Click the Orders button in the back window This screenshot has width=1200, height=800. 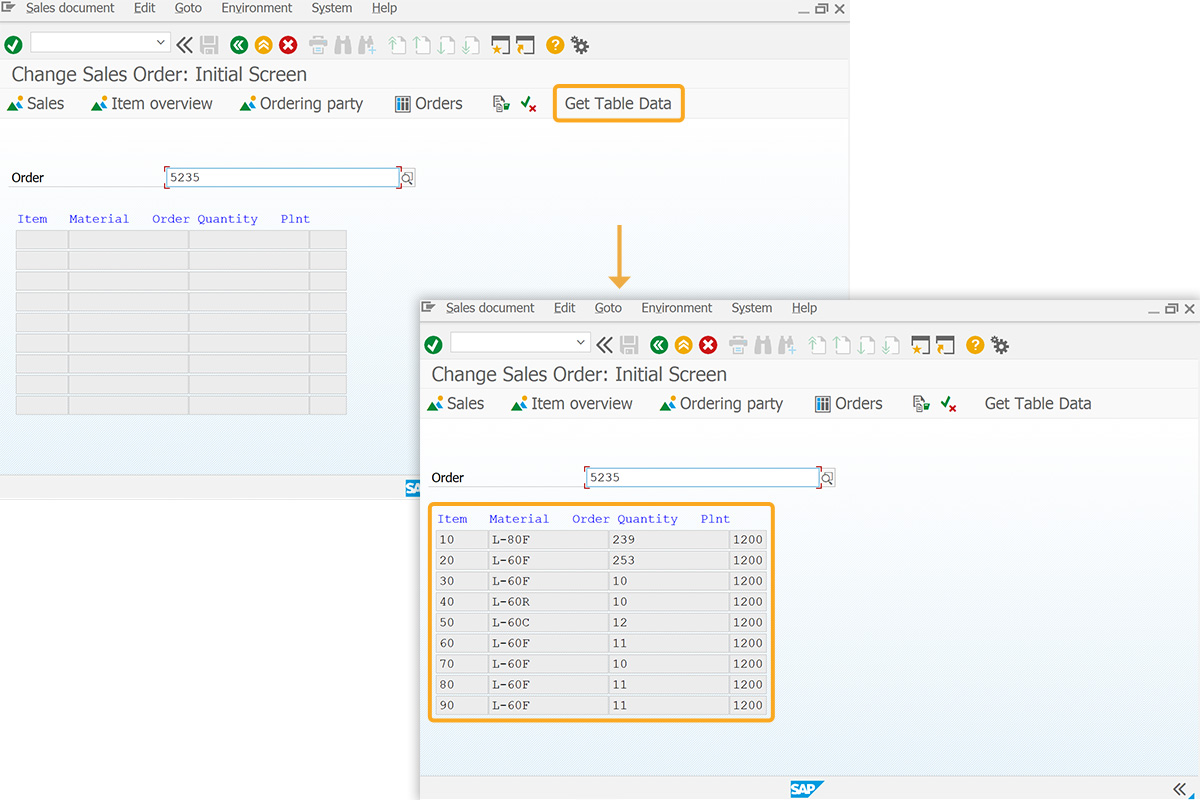(429, 104)
